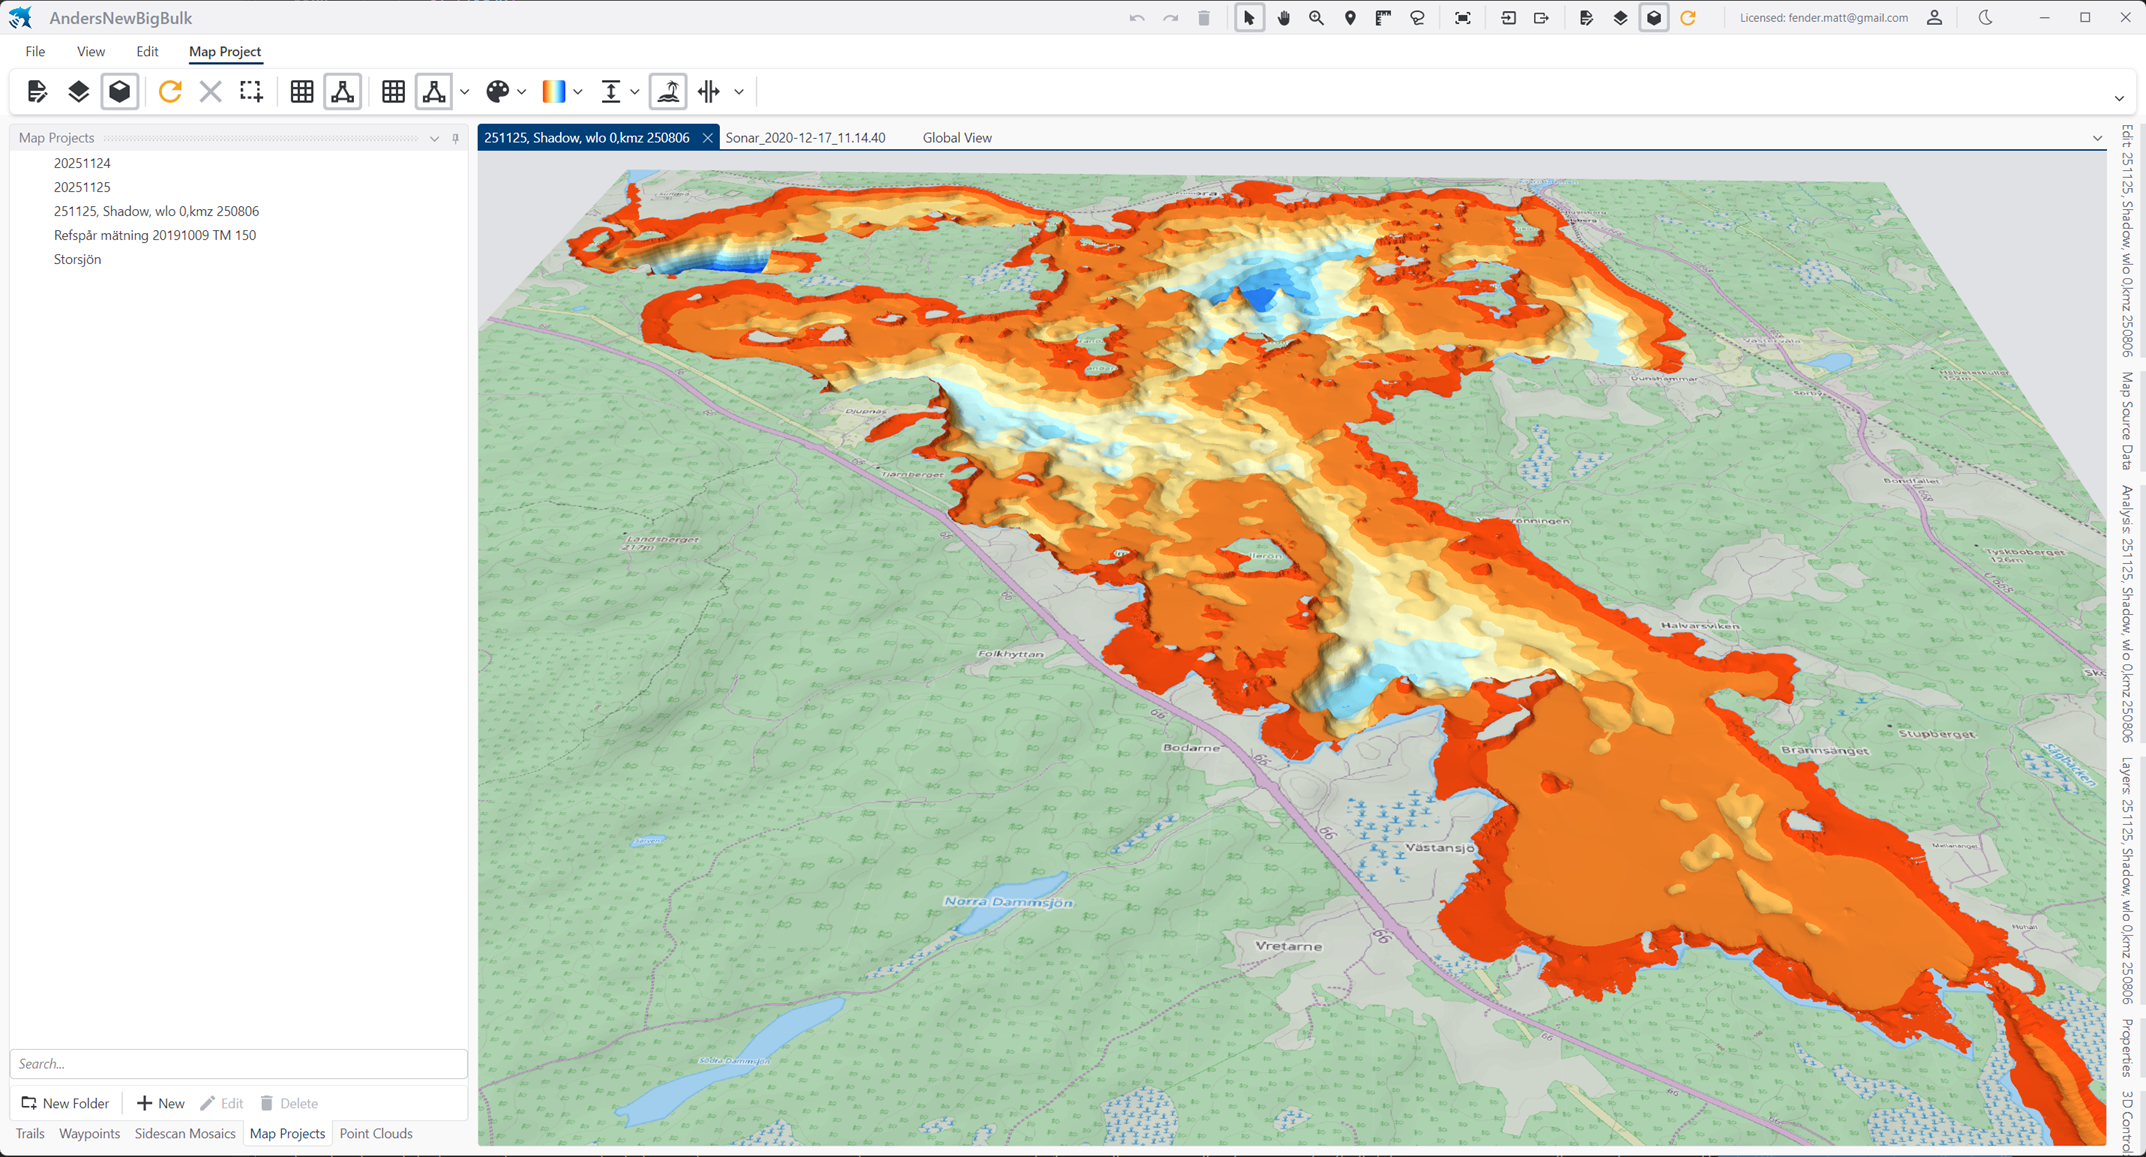Switch on dark mode moon icon
This screenshot has height=1157, width=2146.
1985,18
